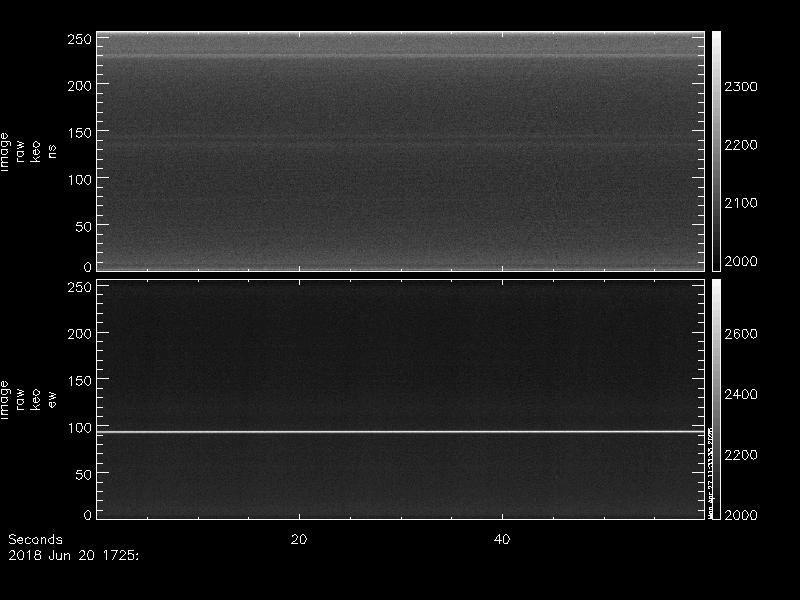This screenshot has height=600, width=800.
Task: Click the 40 seconds label on time axis
Action: 502,539
